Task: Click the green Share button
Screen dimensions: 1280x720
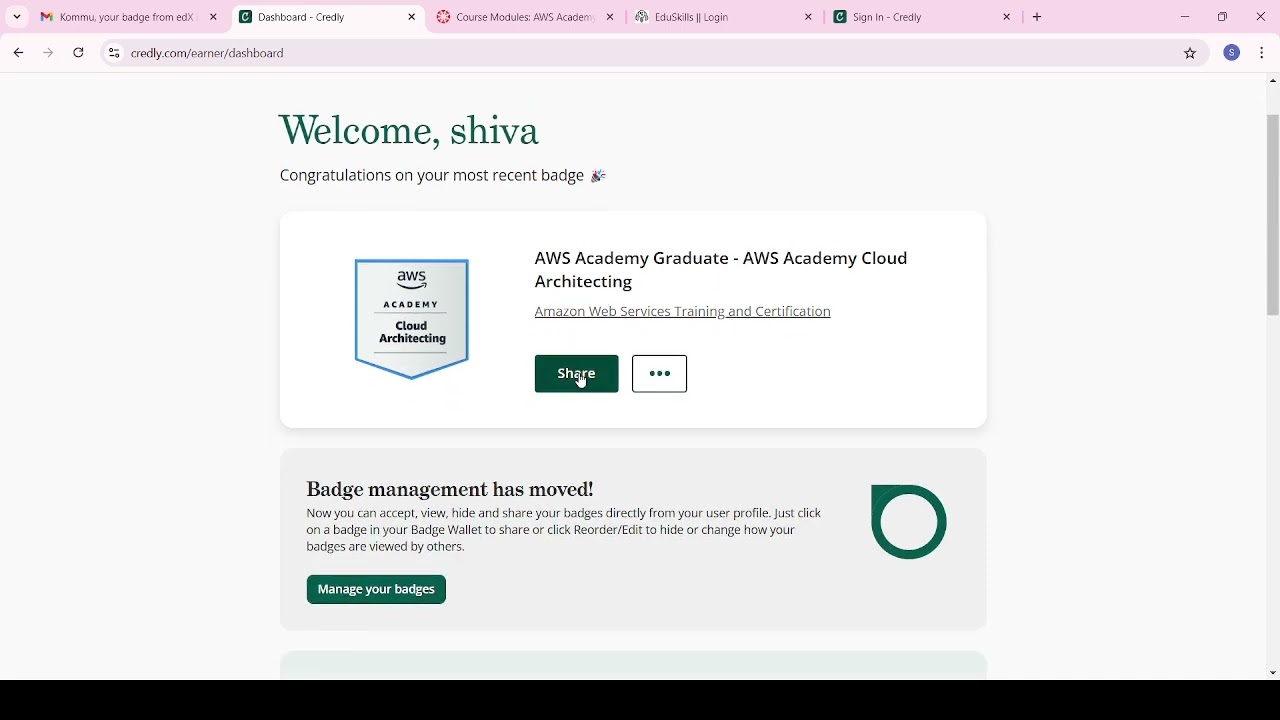Action: pyautogui.click(x=576, y=374)
